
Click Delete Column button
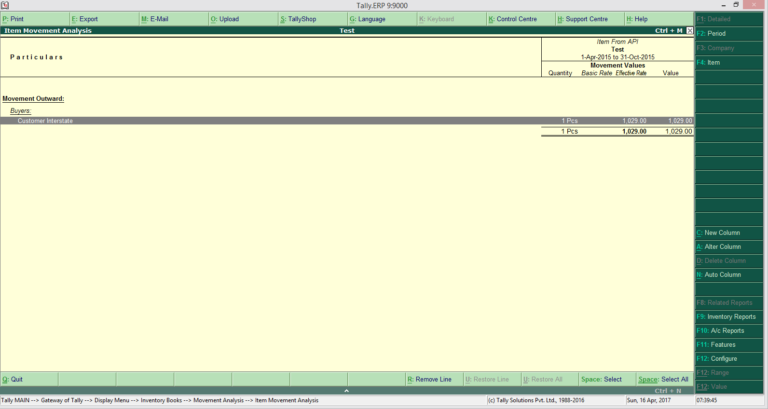[729, 261]
